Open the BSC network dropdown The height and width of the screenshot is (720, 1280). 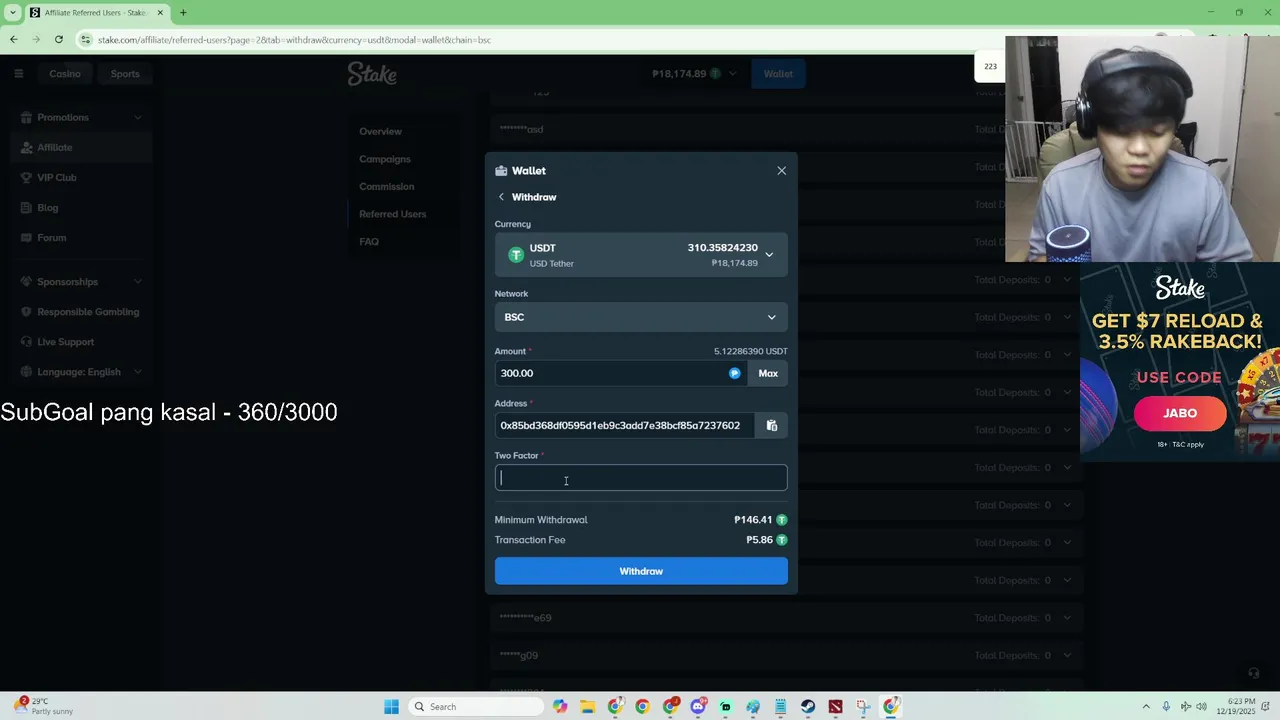pyautogui.click(x=641, y=317)
